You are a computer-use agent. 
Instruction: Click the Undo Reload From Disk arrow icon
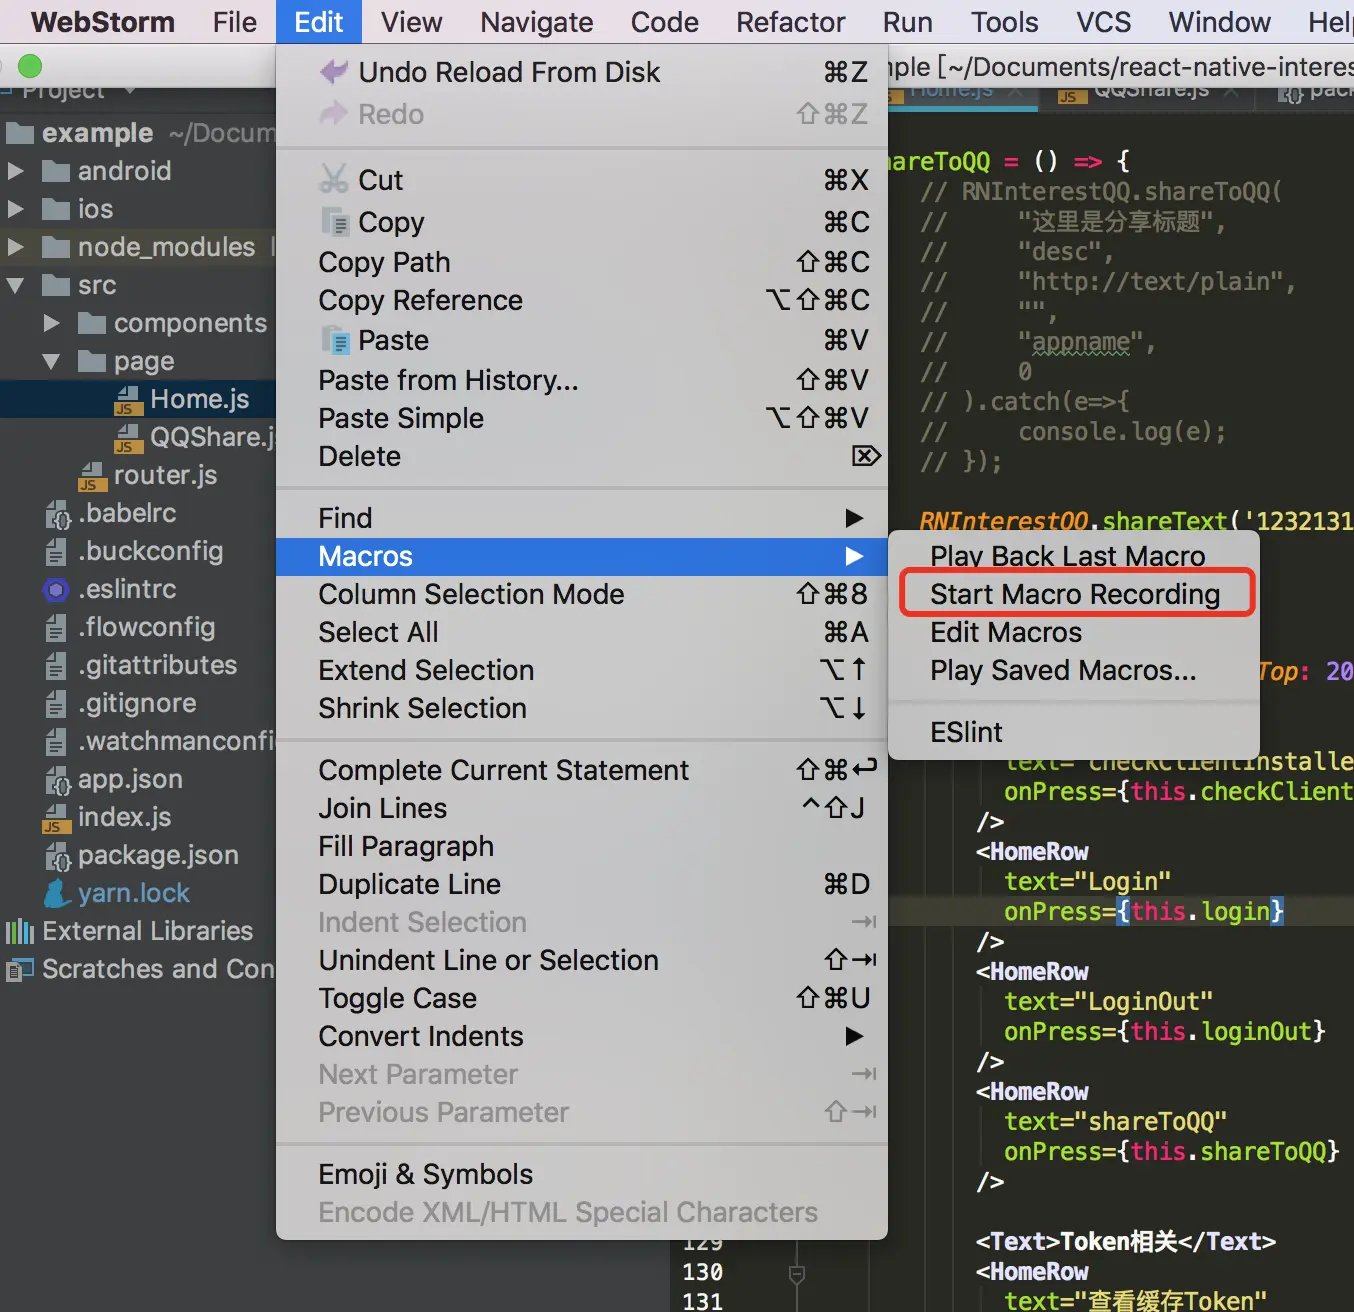coord(333,72)
